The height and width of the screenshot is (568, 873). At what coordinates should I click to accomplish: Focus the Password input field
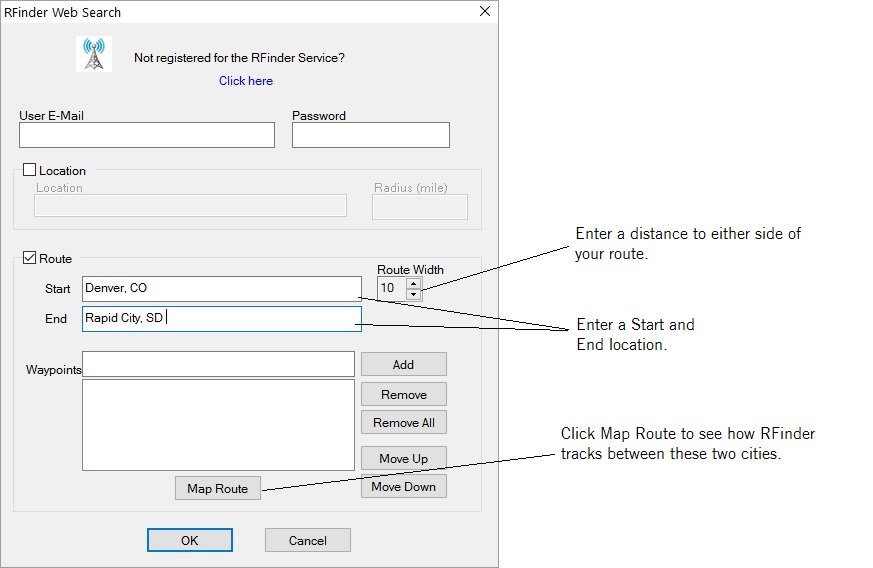coord(371,135)
